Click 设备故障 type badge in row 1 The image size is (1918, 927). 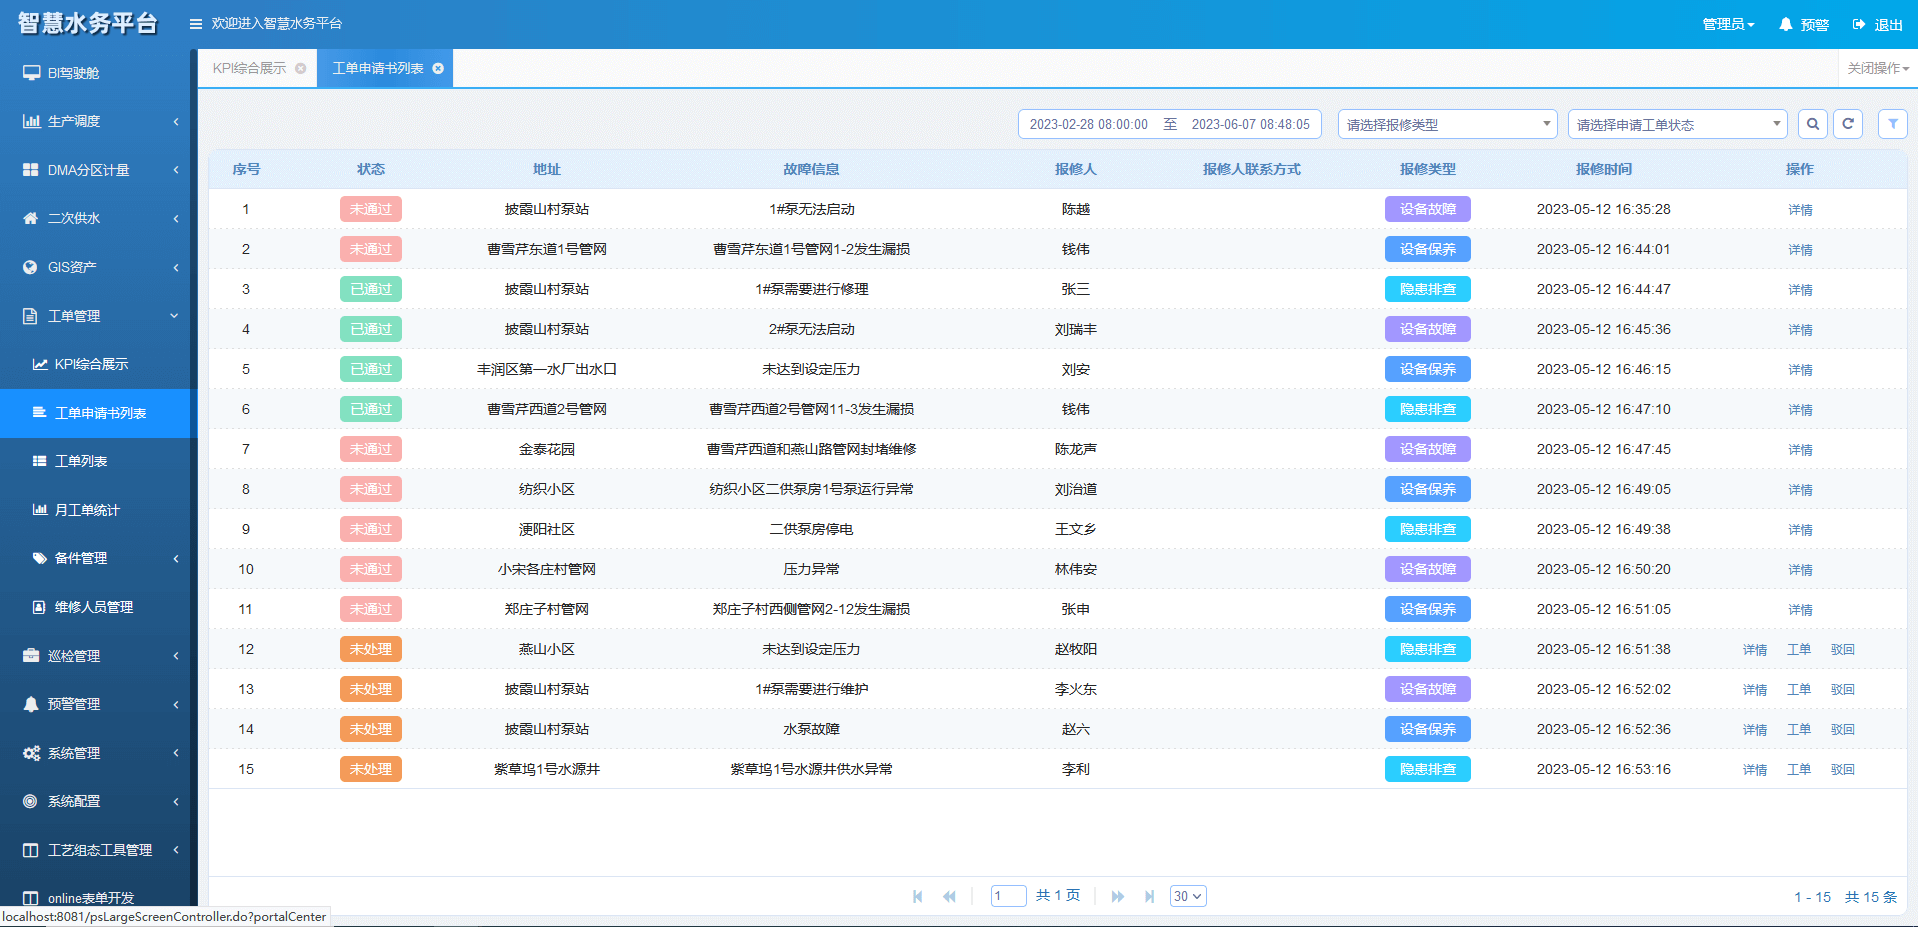pos(1428,209)
